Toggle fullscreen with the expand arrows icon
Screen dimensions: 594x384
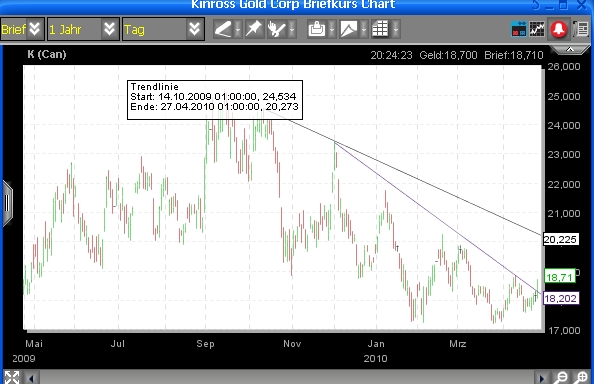12,377
